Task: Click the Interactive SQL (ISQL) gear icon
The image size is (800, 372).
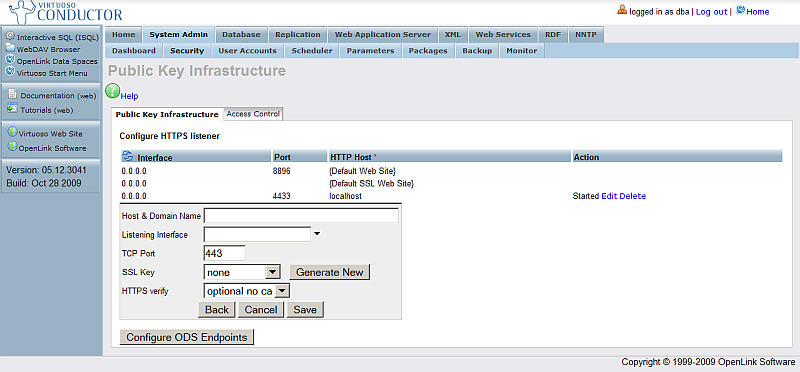Action: (x=10, y=36)
